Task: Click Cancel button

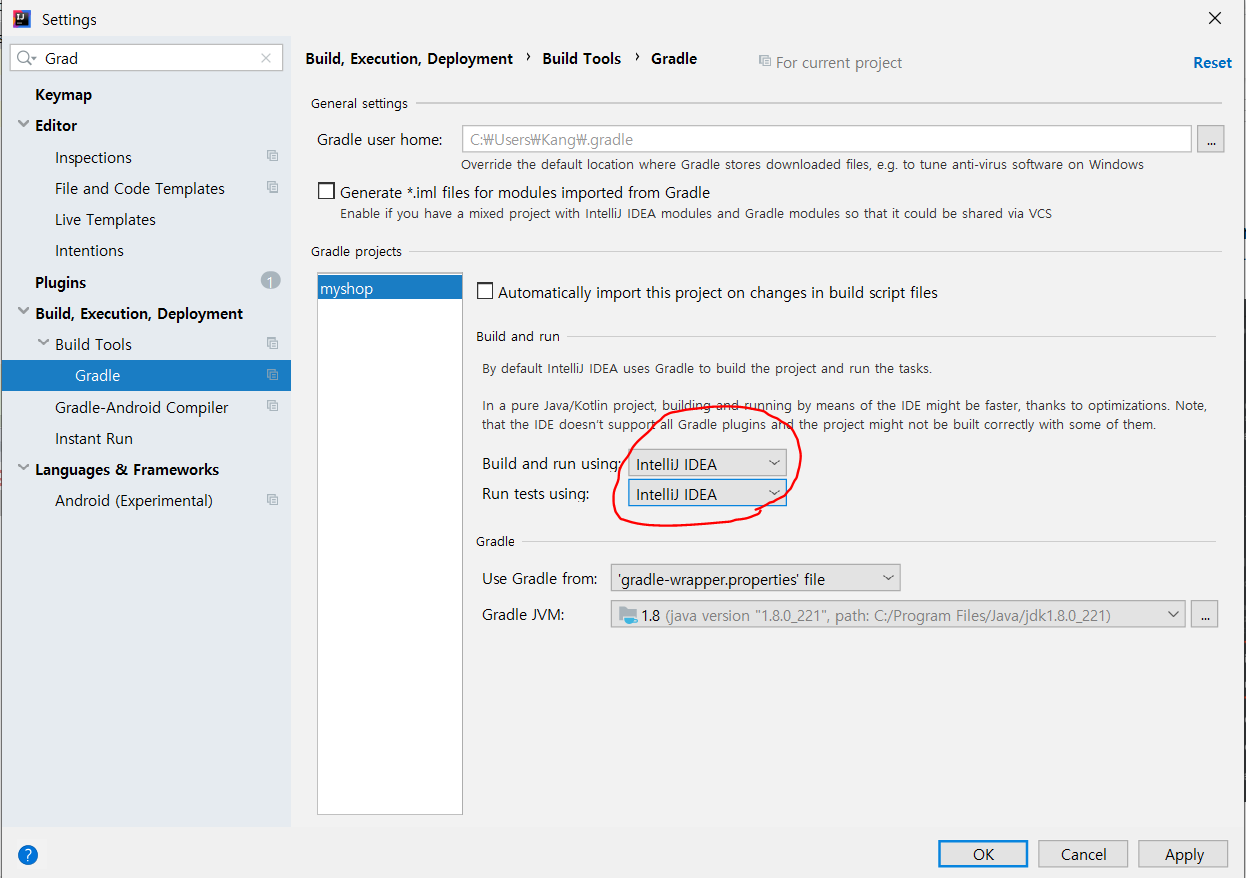Action: point(1083,853)
